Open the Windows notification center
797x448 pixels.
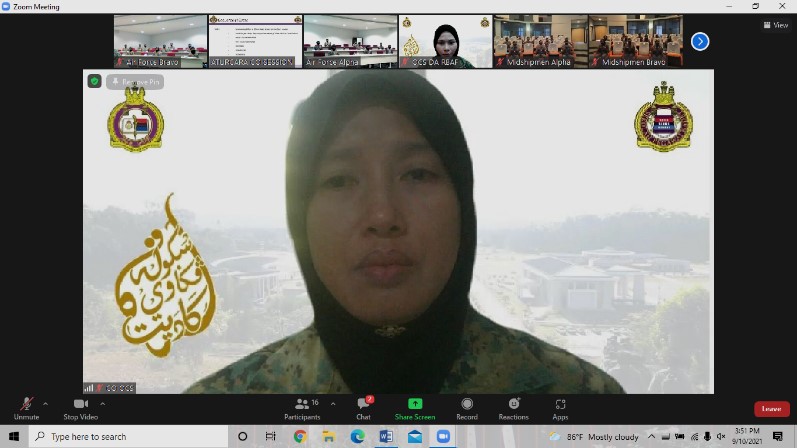[777, 436]
